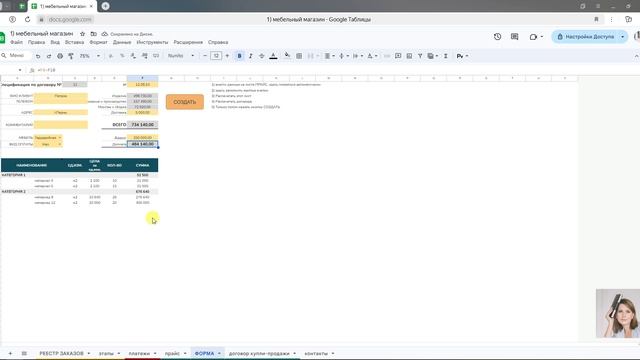
Task: Open more number formats (123)
Action: (156, 56)
